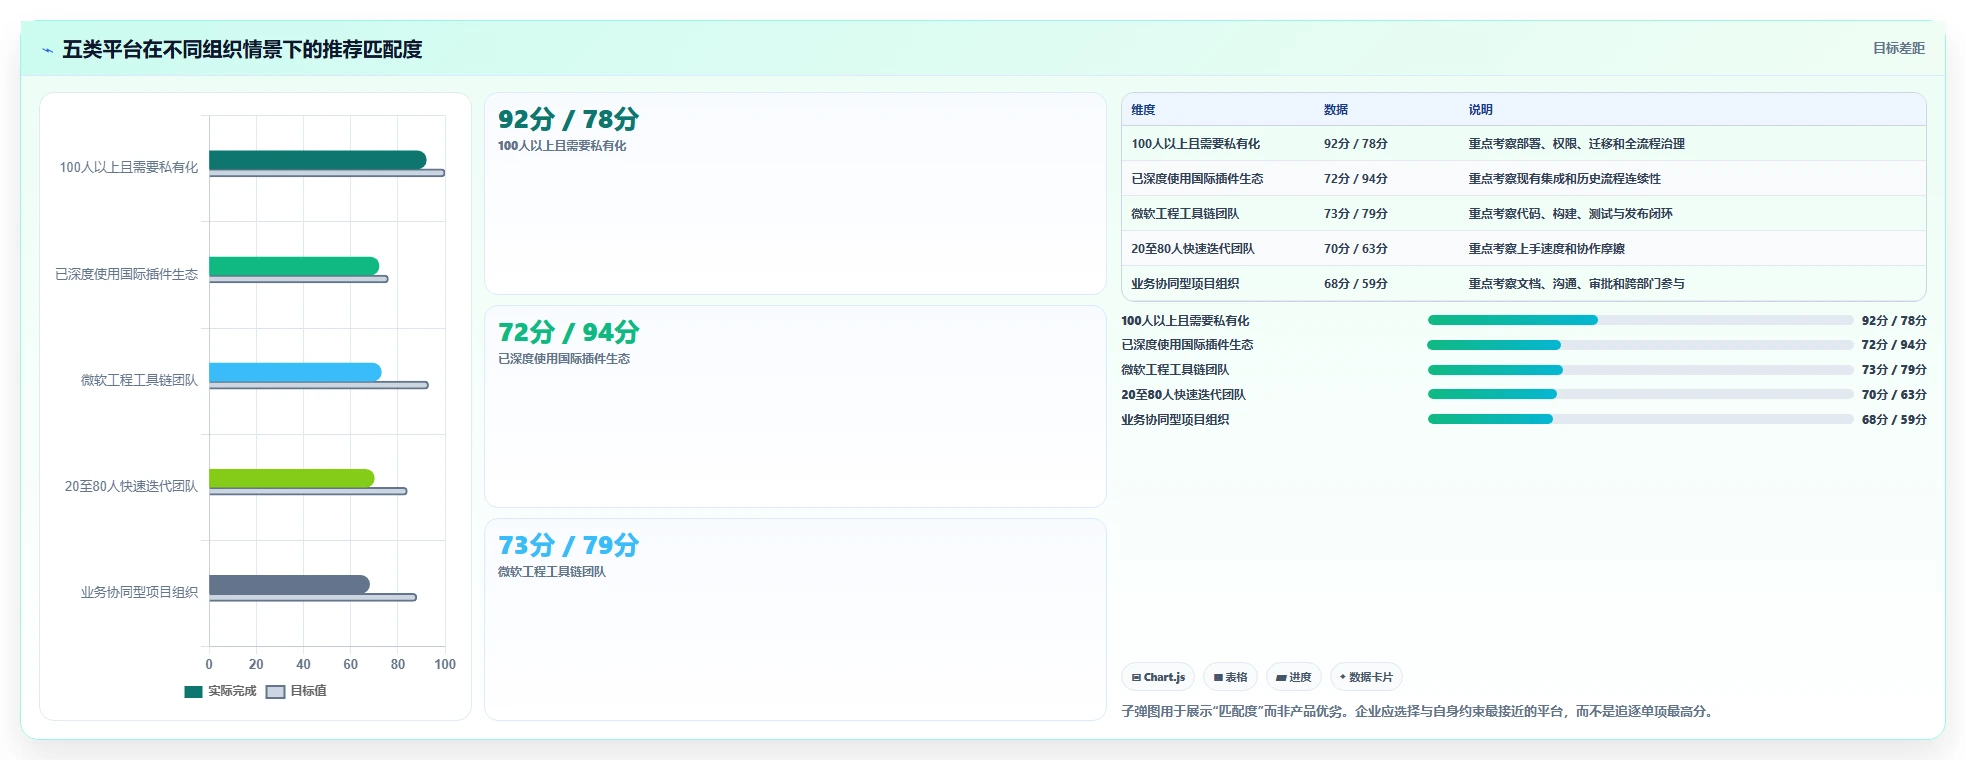This screenshot has width=1966, height=760.
Task: Click the 92分 / 78分 data card heading
Action: [x=568, y=119]
